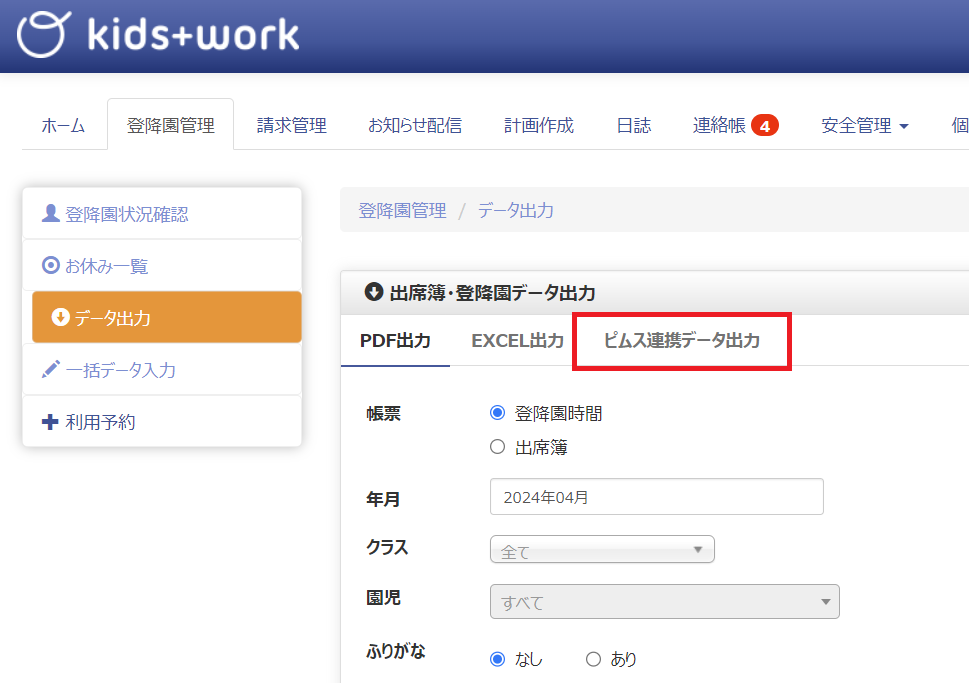This screenshot has width=969, height=683.
Task: Select ふりがな あり radio button
Action: [593, 660]
